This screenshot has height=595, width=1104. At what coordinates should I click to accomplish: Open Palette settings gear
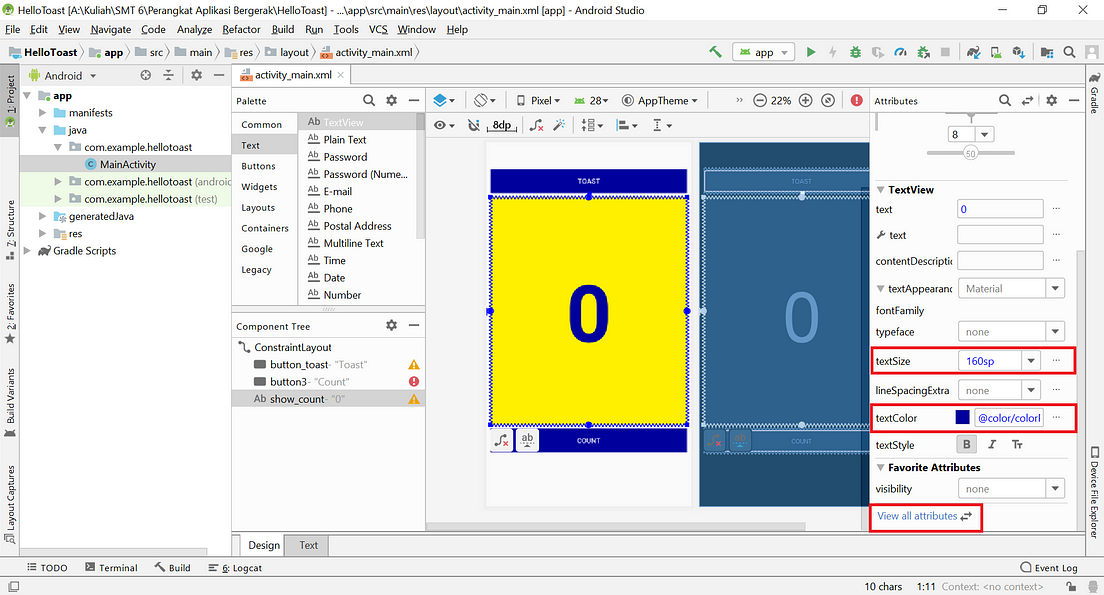click(391, 101)
